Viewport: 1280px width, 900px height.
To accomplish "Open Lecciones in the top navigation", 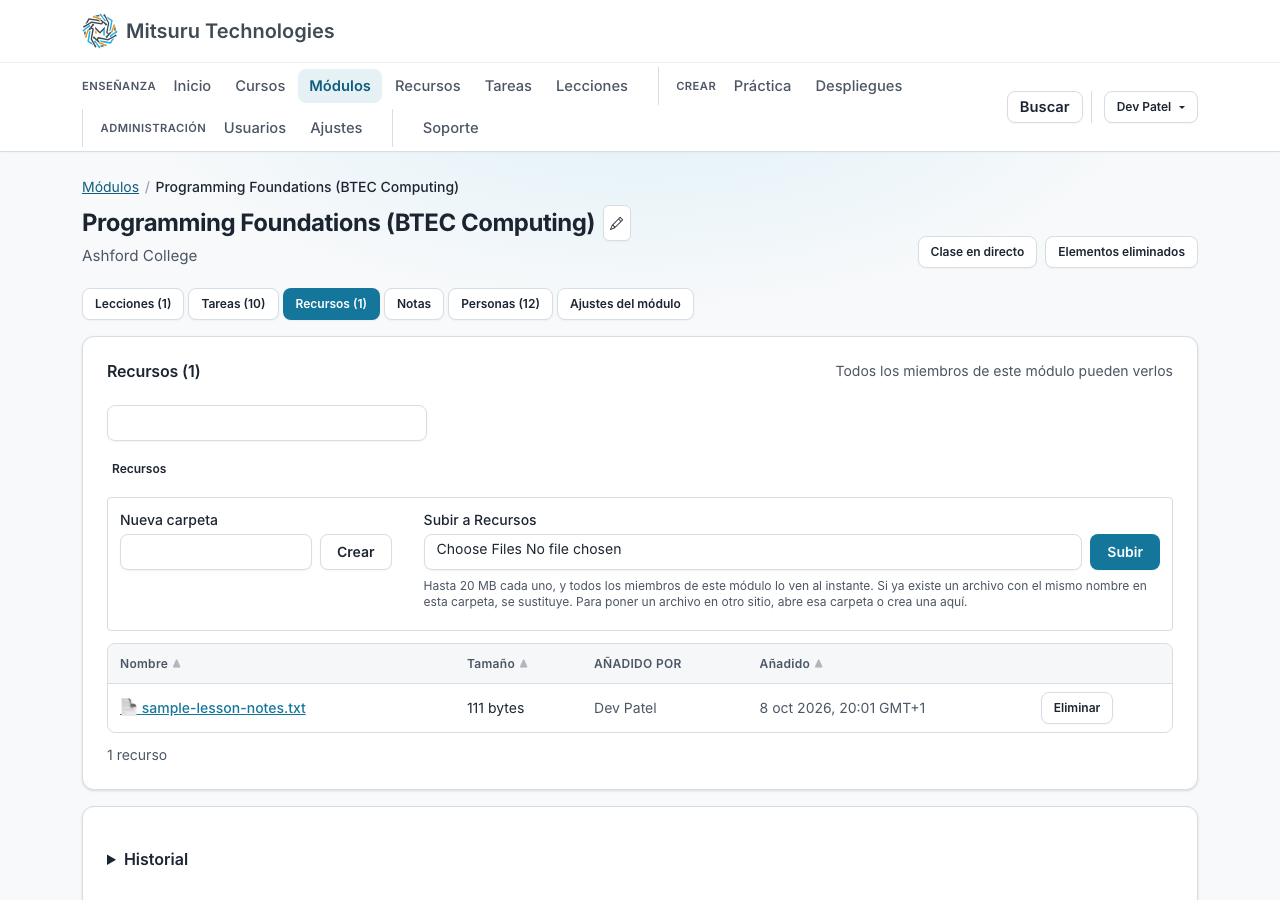I will coord(592,86).
